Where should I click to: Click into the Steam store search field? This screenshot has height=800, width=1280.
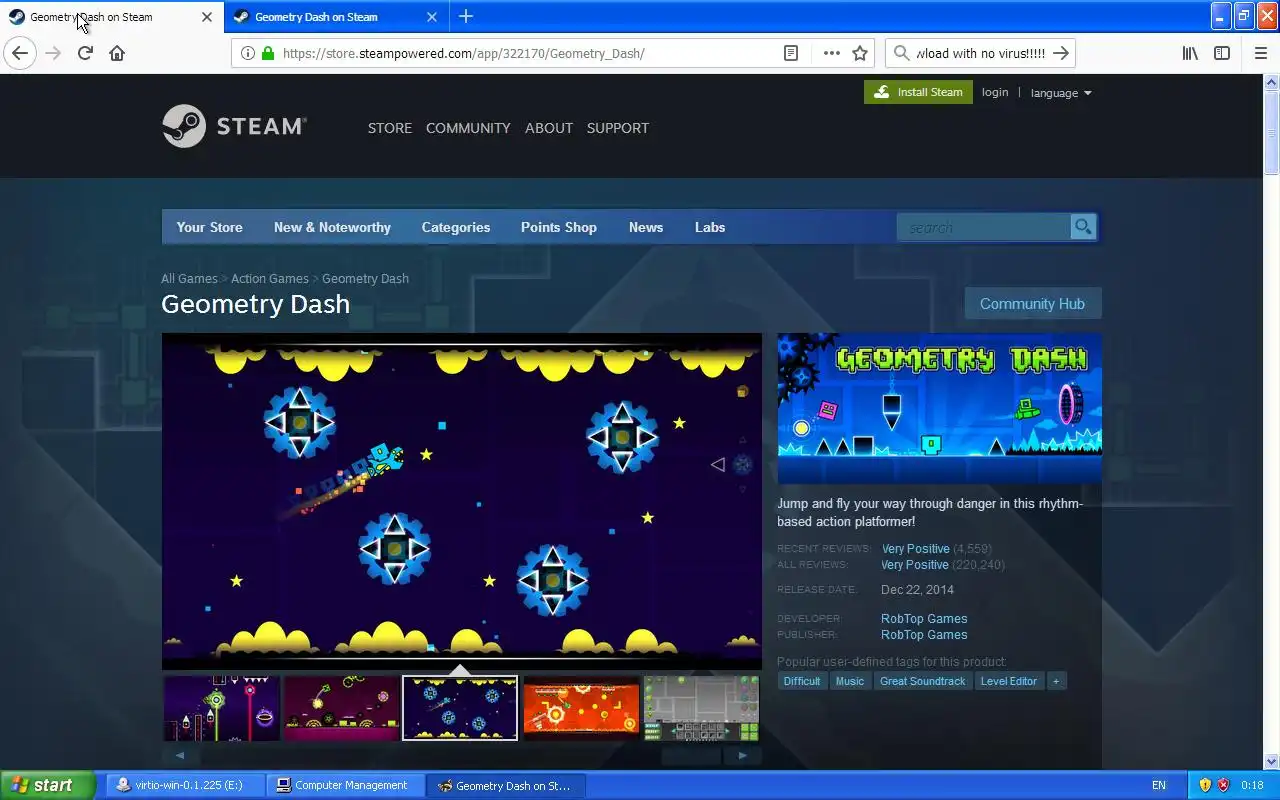(x=985, y=227)
